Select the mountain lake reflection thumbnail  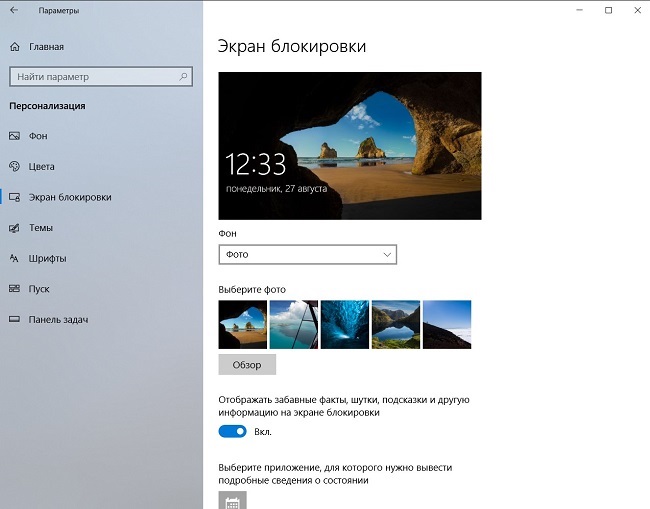[396, 325]
